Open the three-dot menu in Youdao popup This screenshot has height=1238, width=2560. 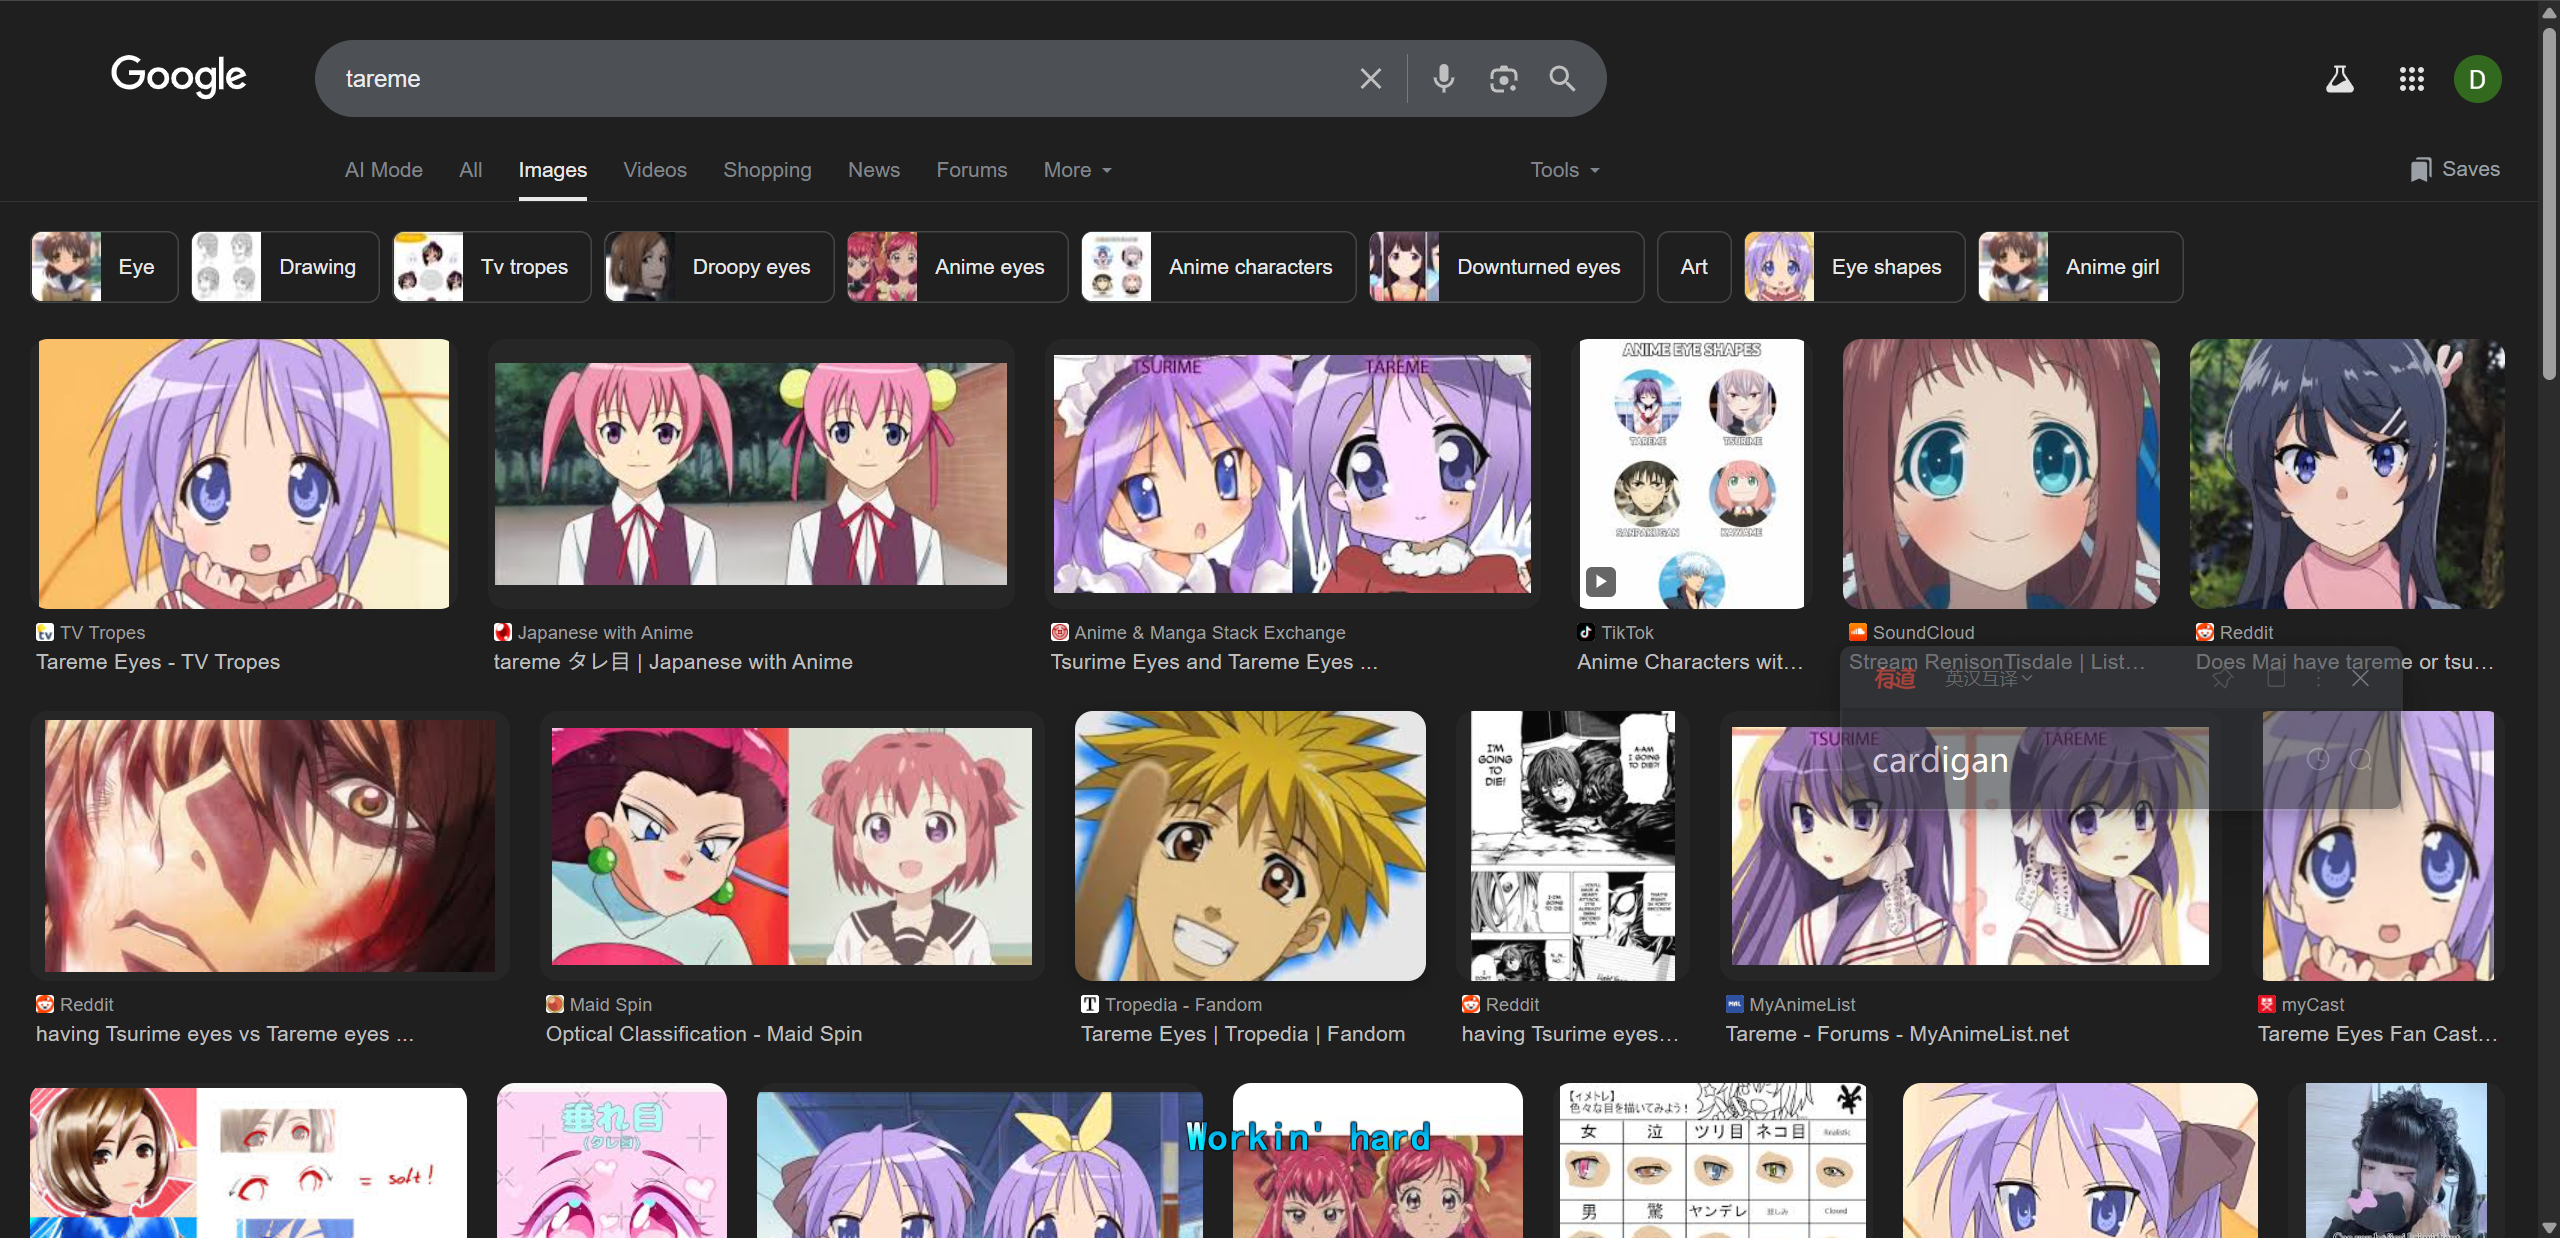[x=2318, y=678]
